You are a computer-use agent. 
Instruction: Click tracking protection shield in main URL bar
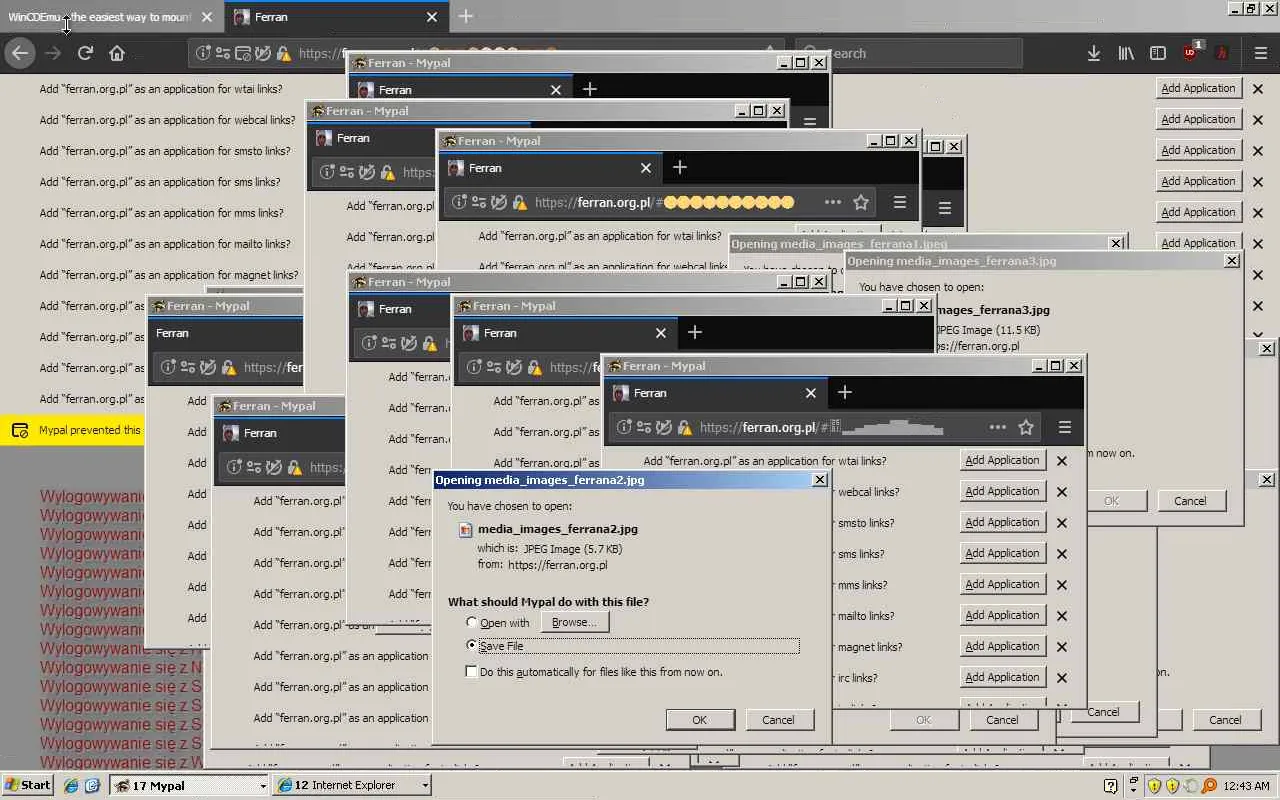[263, 54]
